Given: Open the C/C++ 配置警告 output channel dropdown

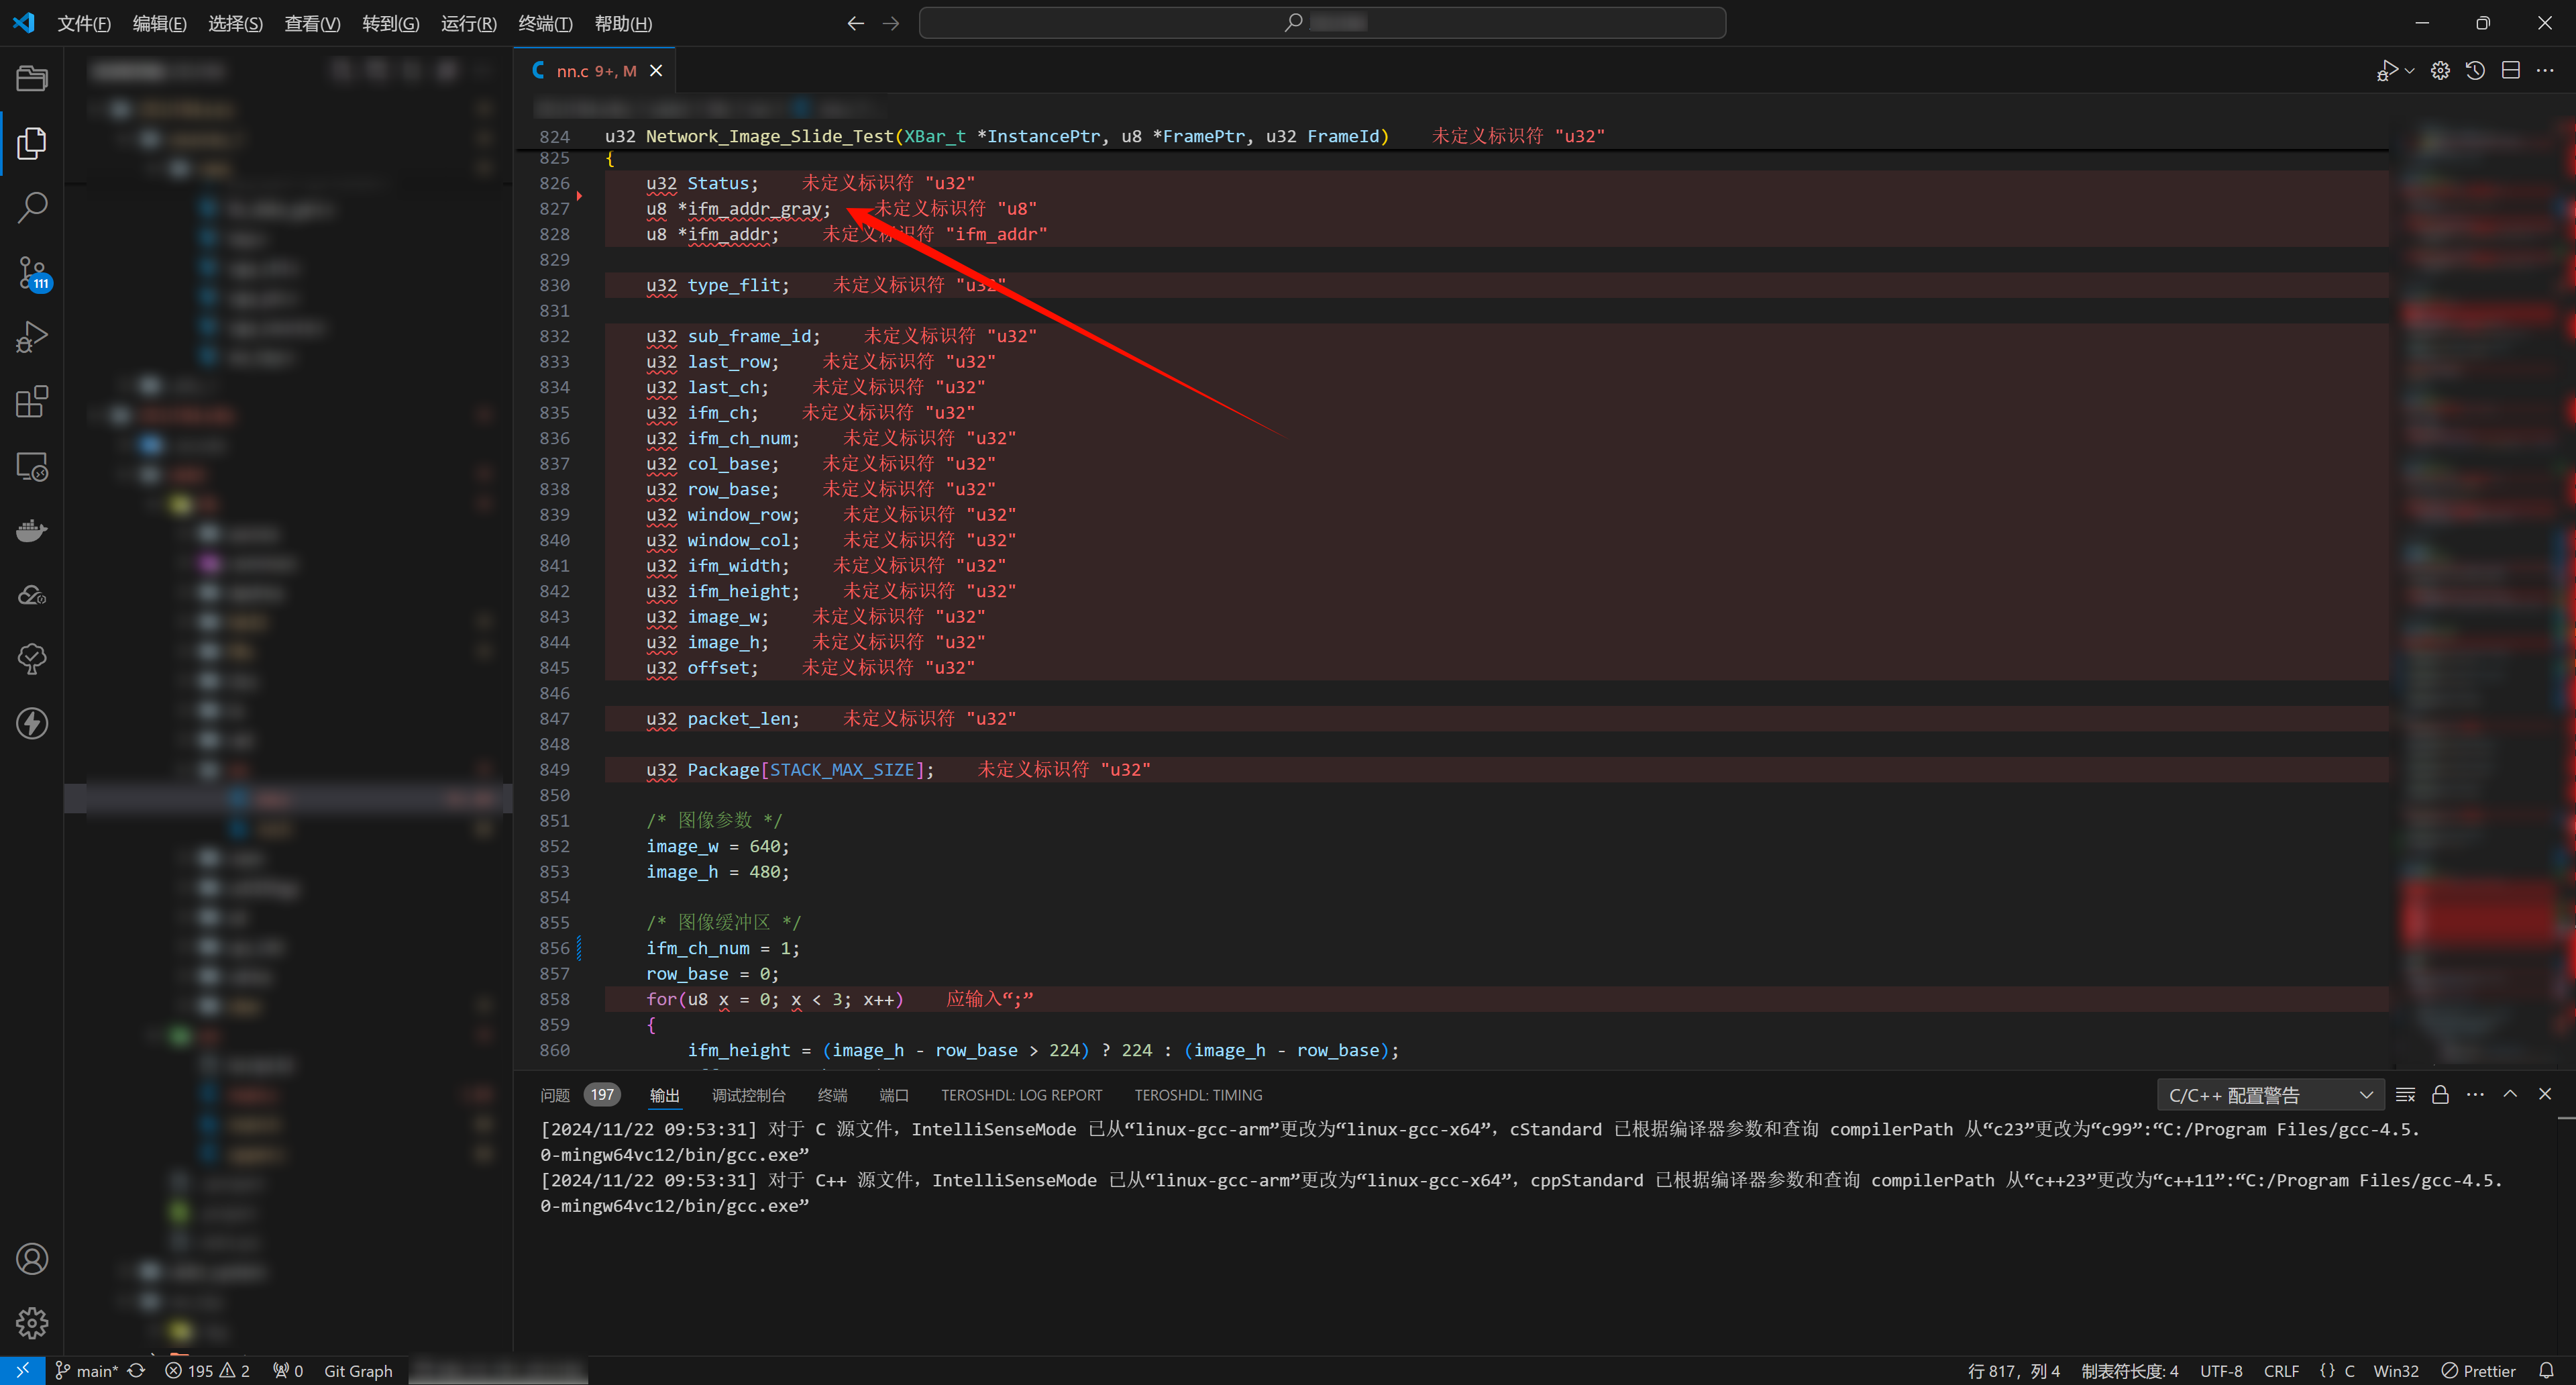Looking at the screenshot, I should tap(2270, 1095).
